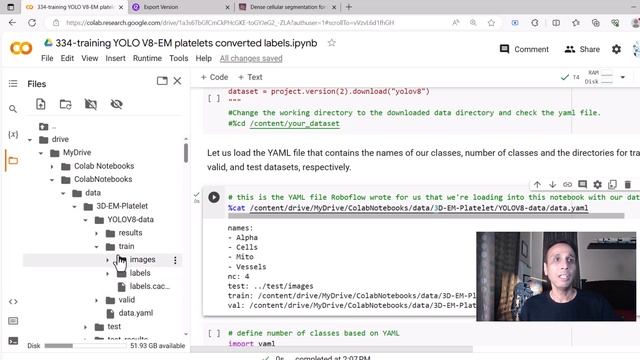Open the Runtime menu
The height and width of the screenshot is (360, 640).
point(147,58)
